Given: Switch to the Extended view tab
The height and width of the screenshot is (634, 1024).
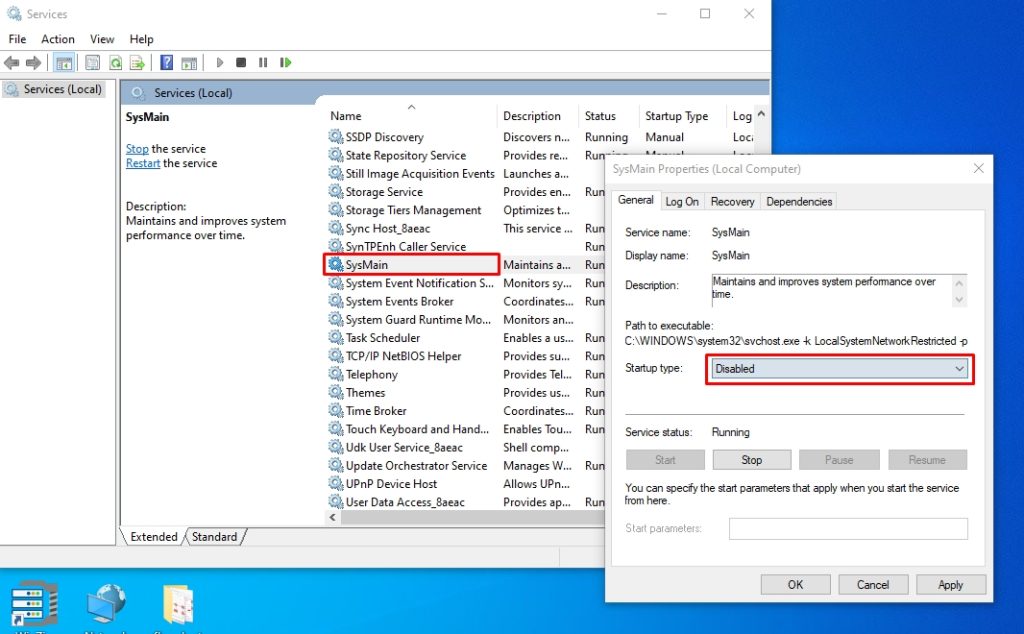Looking at the screenshot, I should point(153,537).
